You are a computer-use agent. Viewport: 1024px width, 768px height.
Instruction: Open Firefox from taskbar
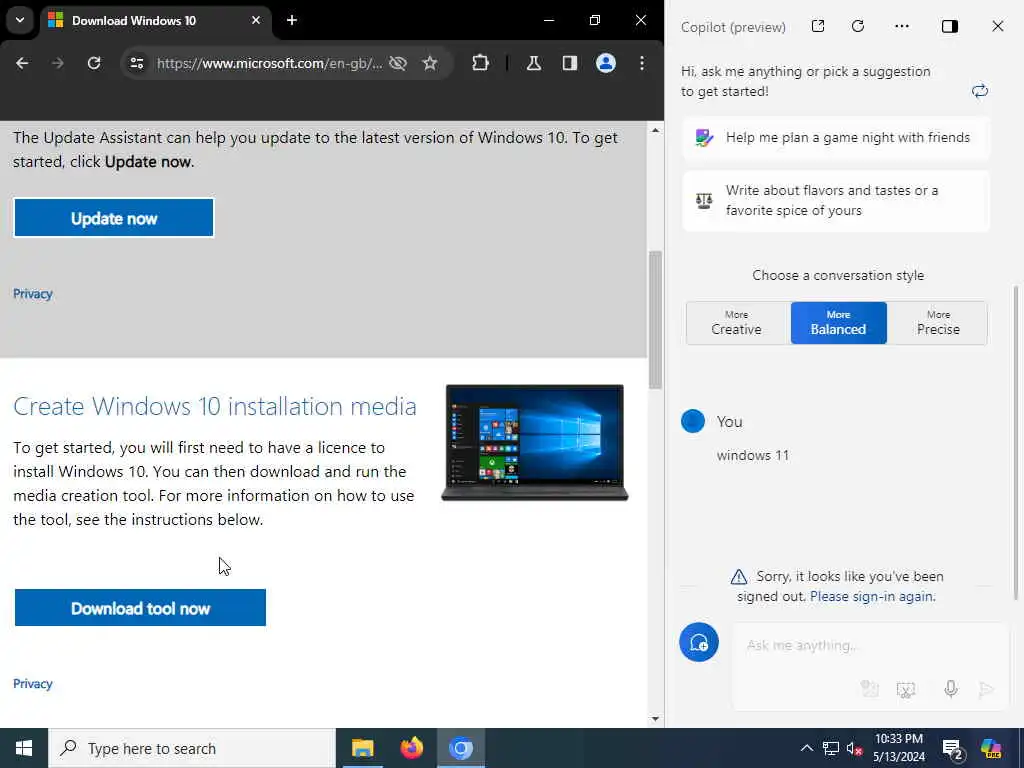[x=411, y=748]
